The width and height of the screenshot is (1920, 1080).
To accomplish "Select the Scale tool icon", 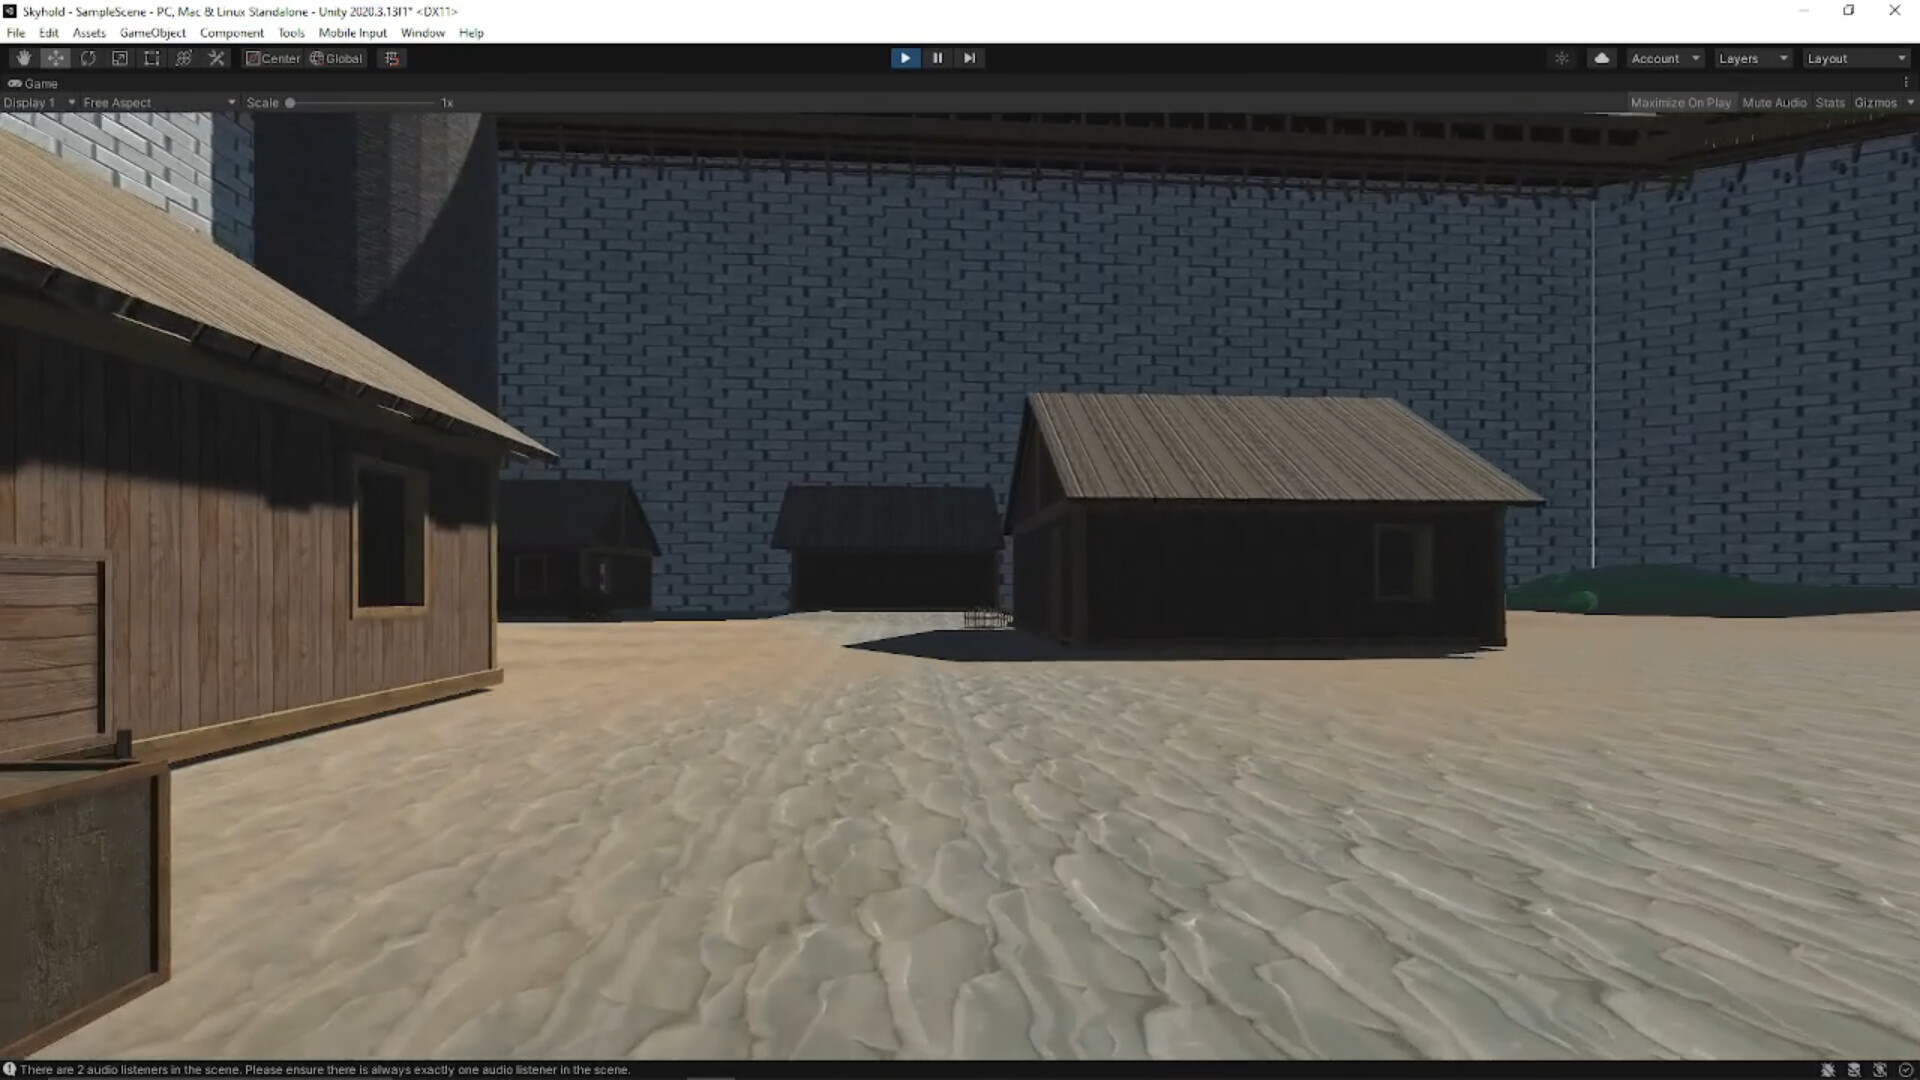I will [x=120, y=58].
